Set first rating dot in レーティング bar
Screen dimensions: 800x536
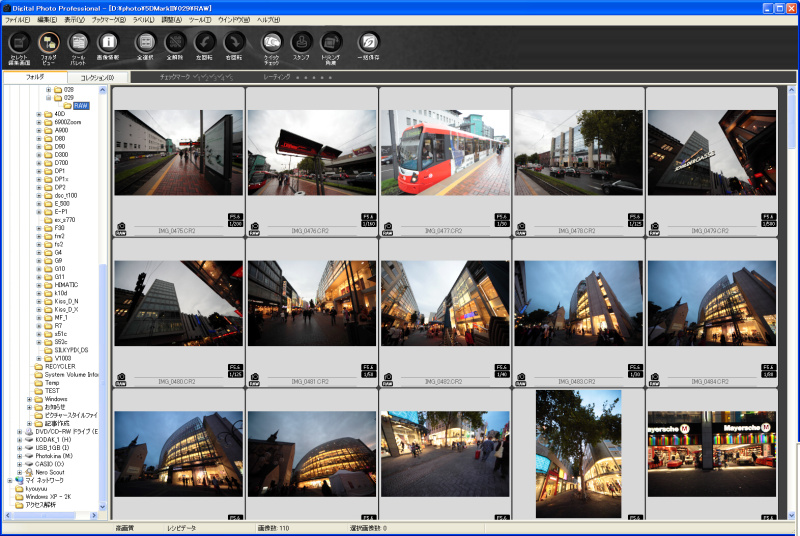coord(298,78)
